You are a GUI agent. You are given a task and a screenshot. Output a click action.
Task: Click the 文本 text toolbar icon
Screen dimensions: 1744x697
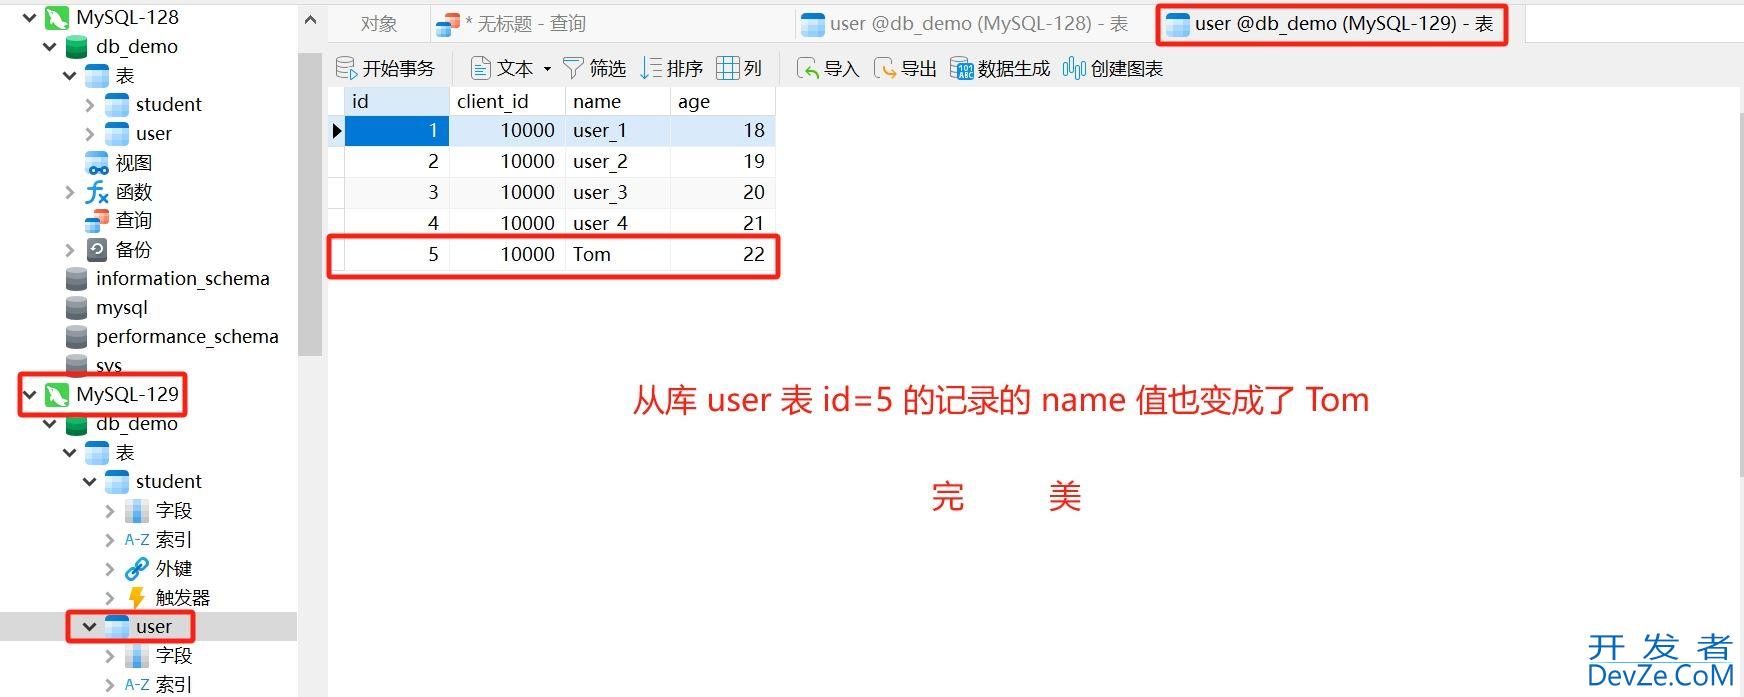pyautogui.click(x=481, y=68)
